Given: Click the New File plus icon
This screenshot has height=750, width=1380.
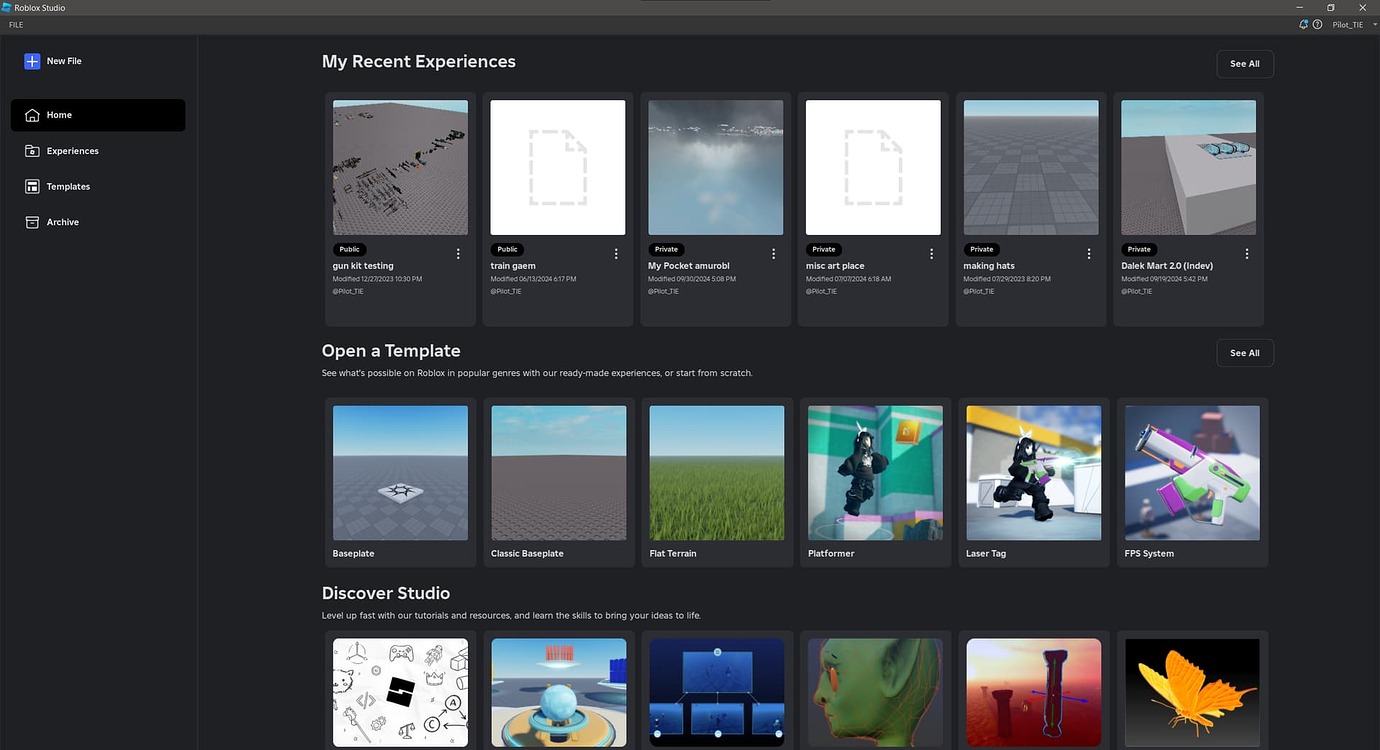Looking at the screenshot, I should (31, 61).
